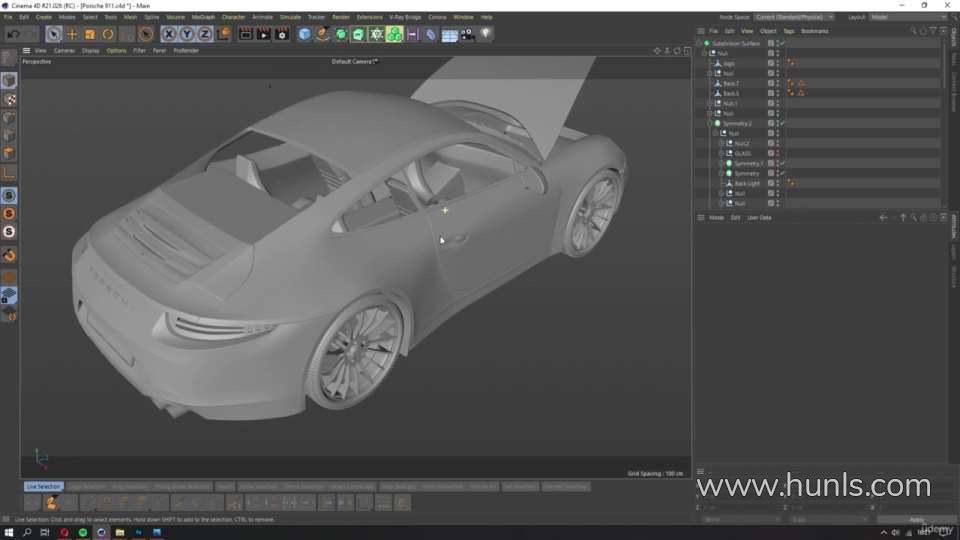Open the viewport Cameras menu

point(64,50)
